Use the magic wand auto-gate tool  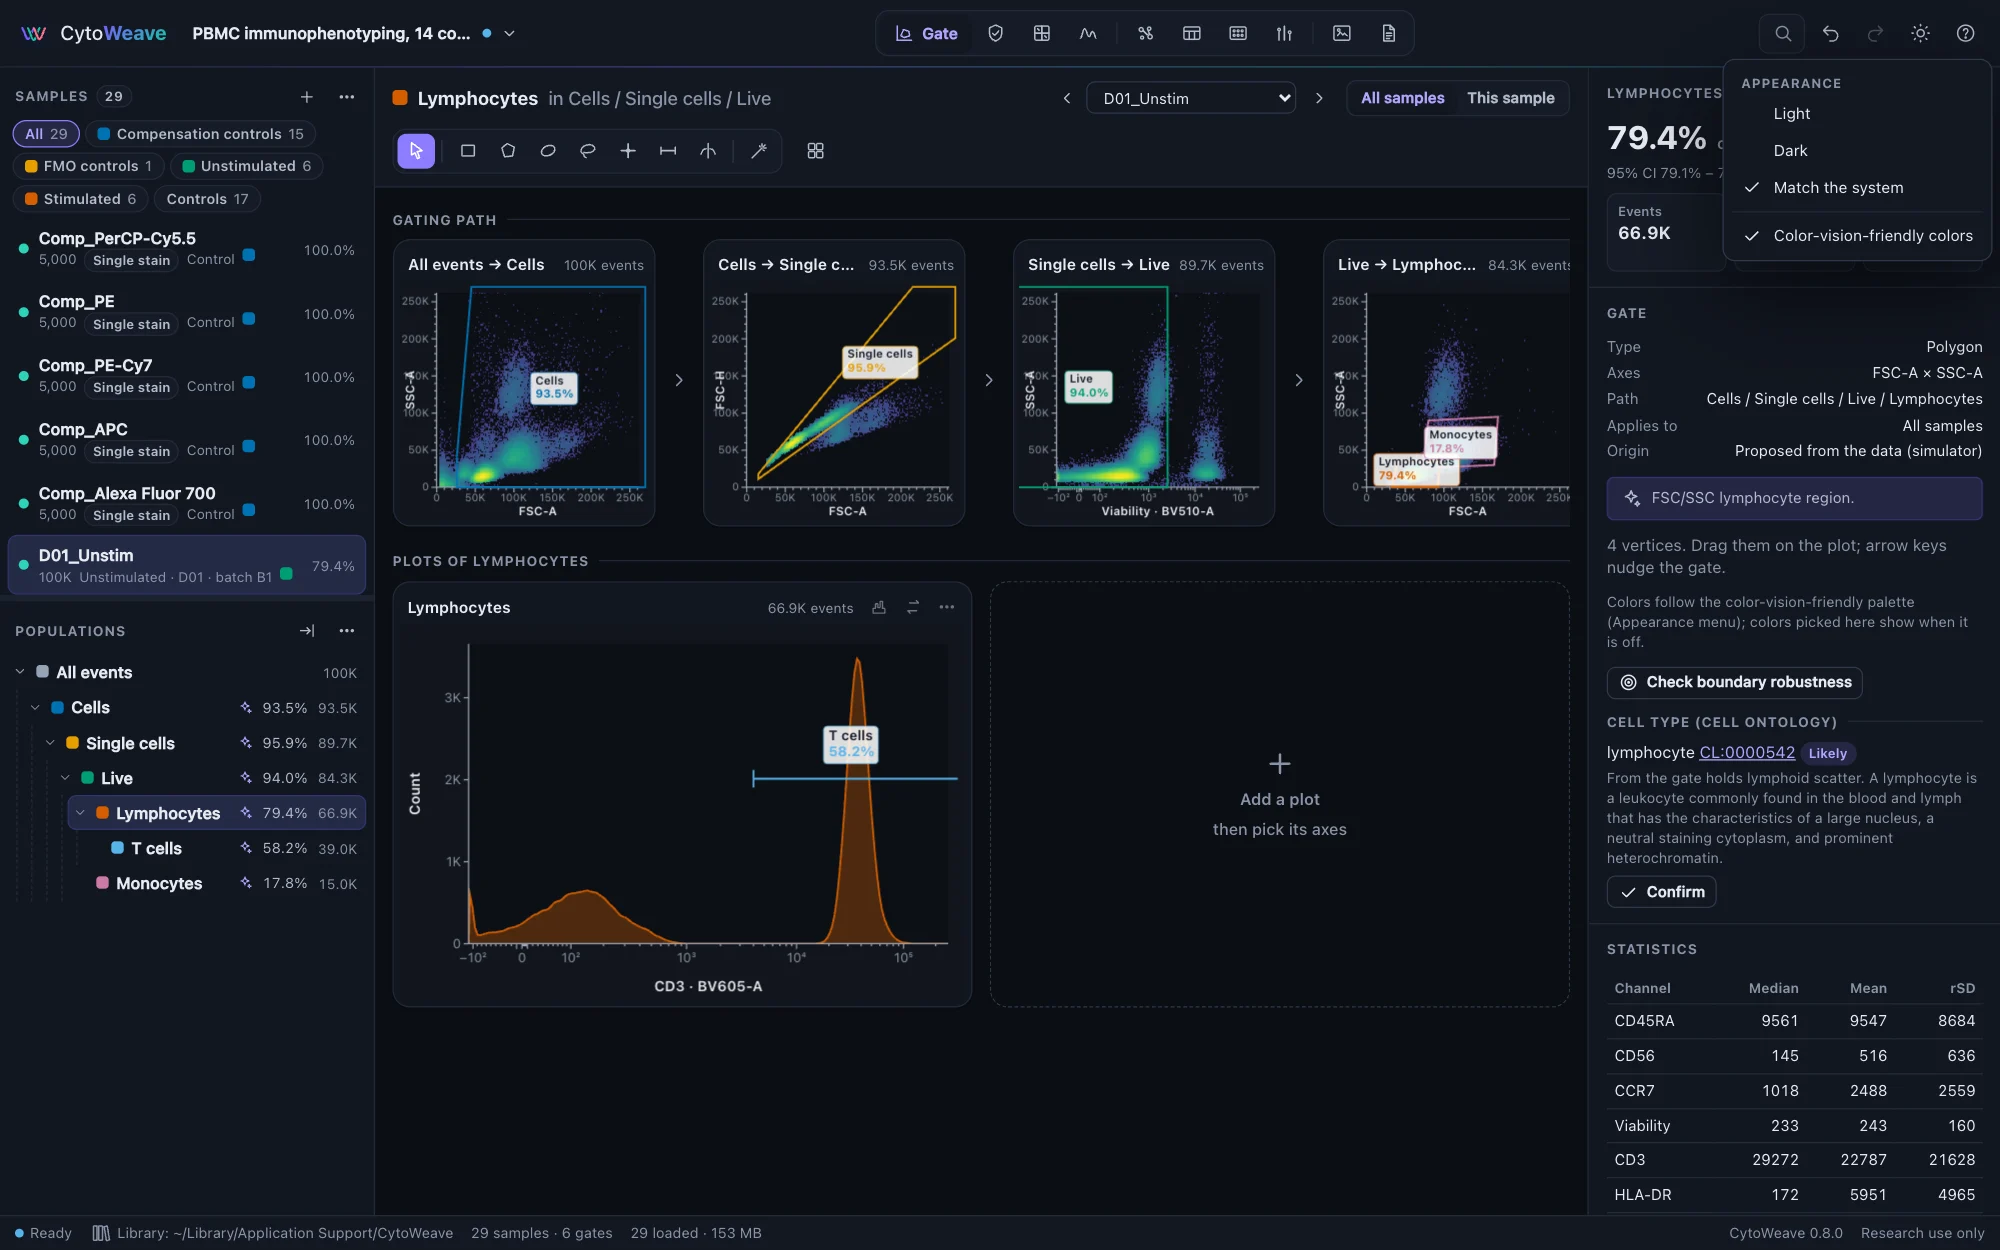759,151
